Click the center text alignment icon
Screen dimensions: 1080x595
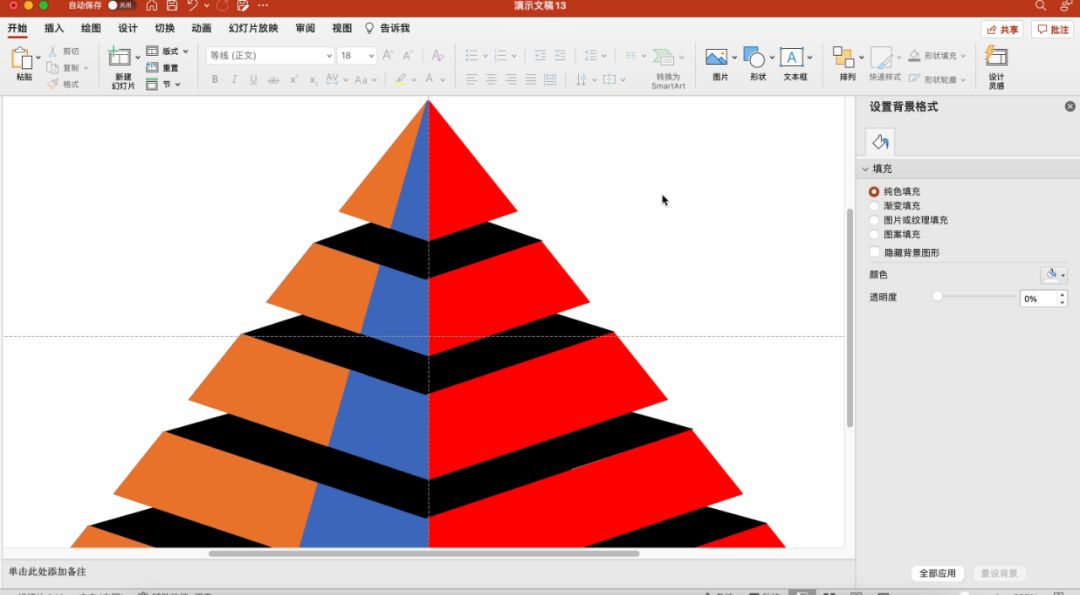coord(491,80)
